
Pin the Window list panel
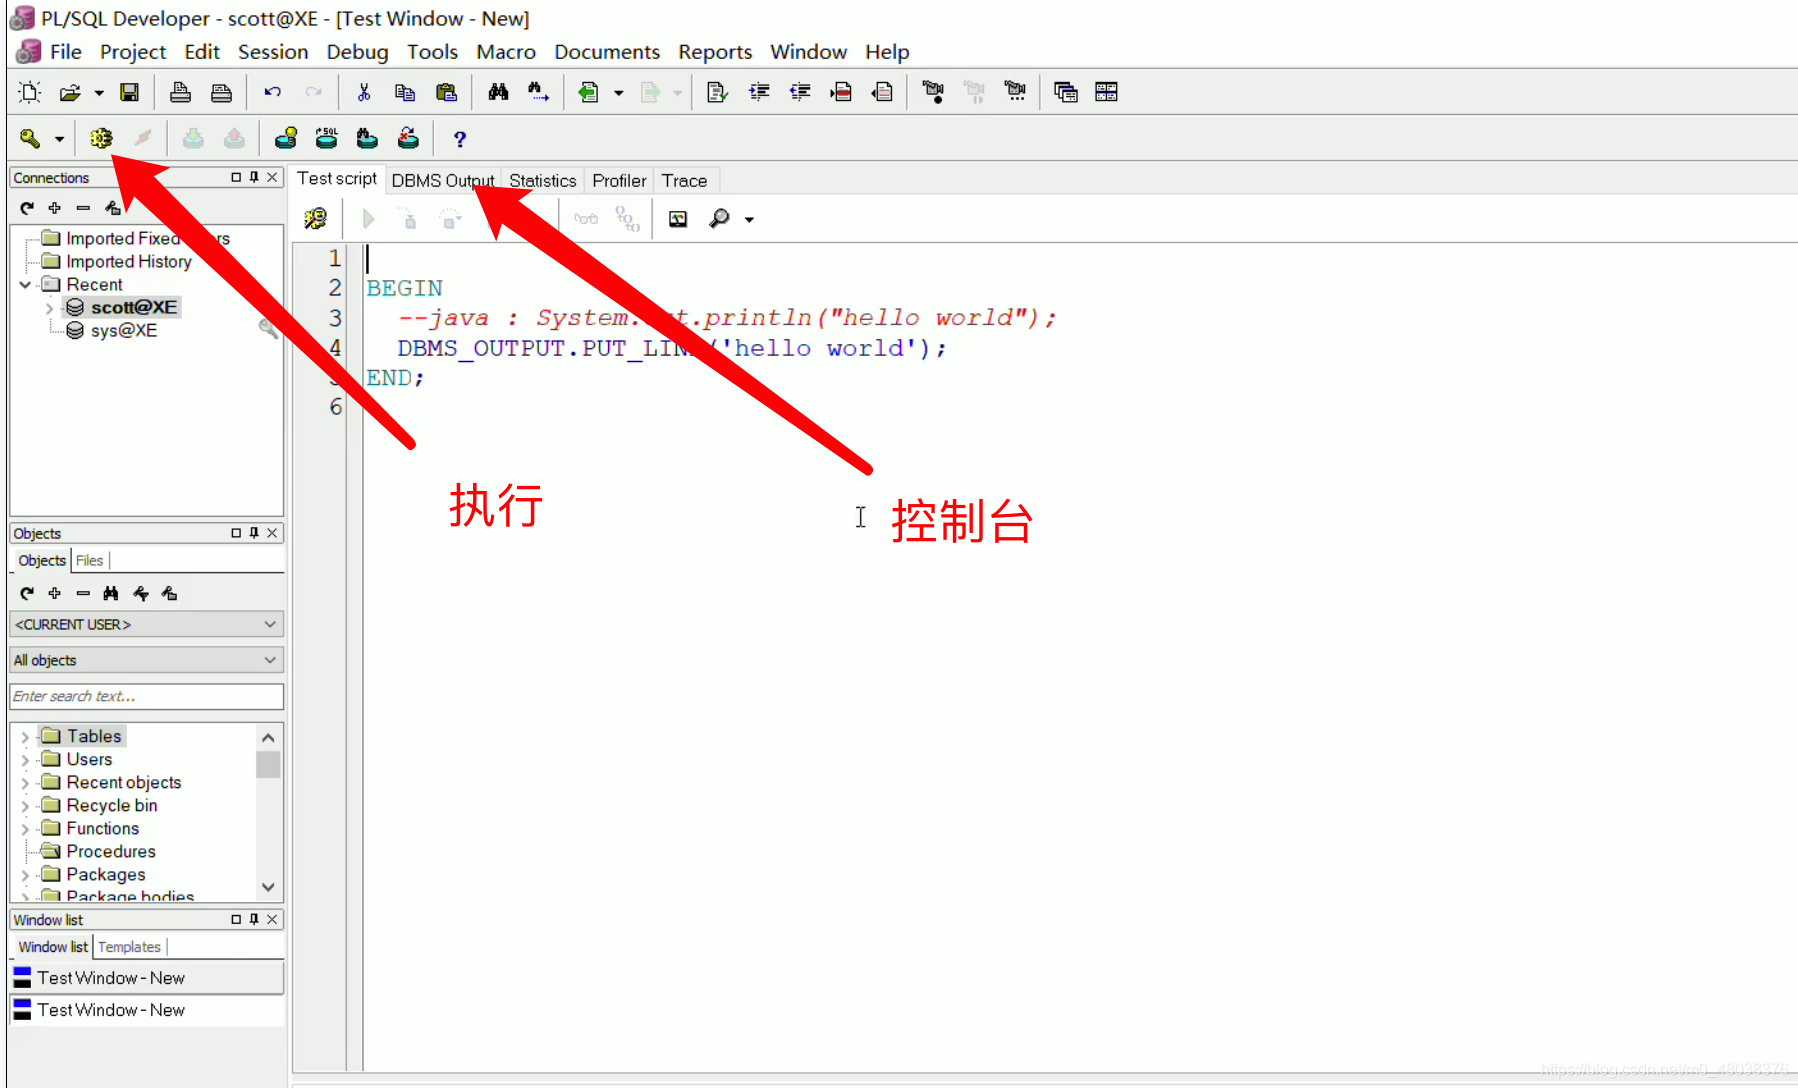click(254, 919)
